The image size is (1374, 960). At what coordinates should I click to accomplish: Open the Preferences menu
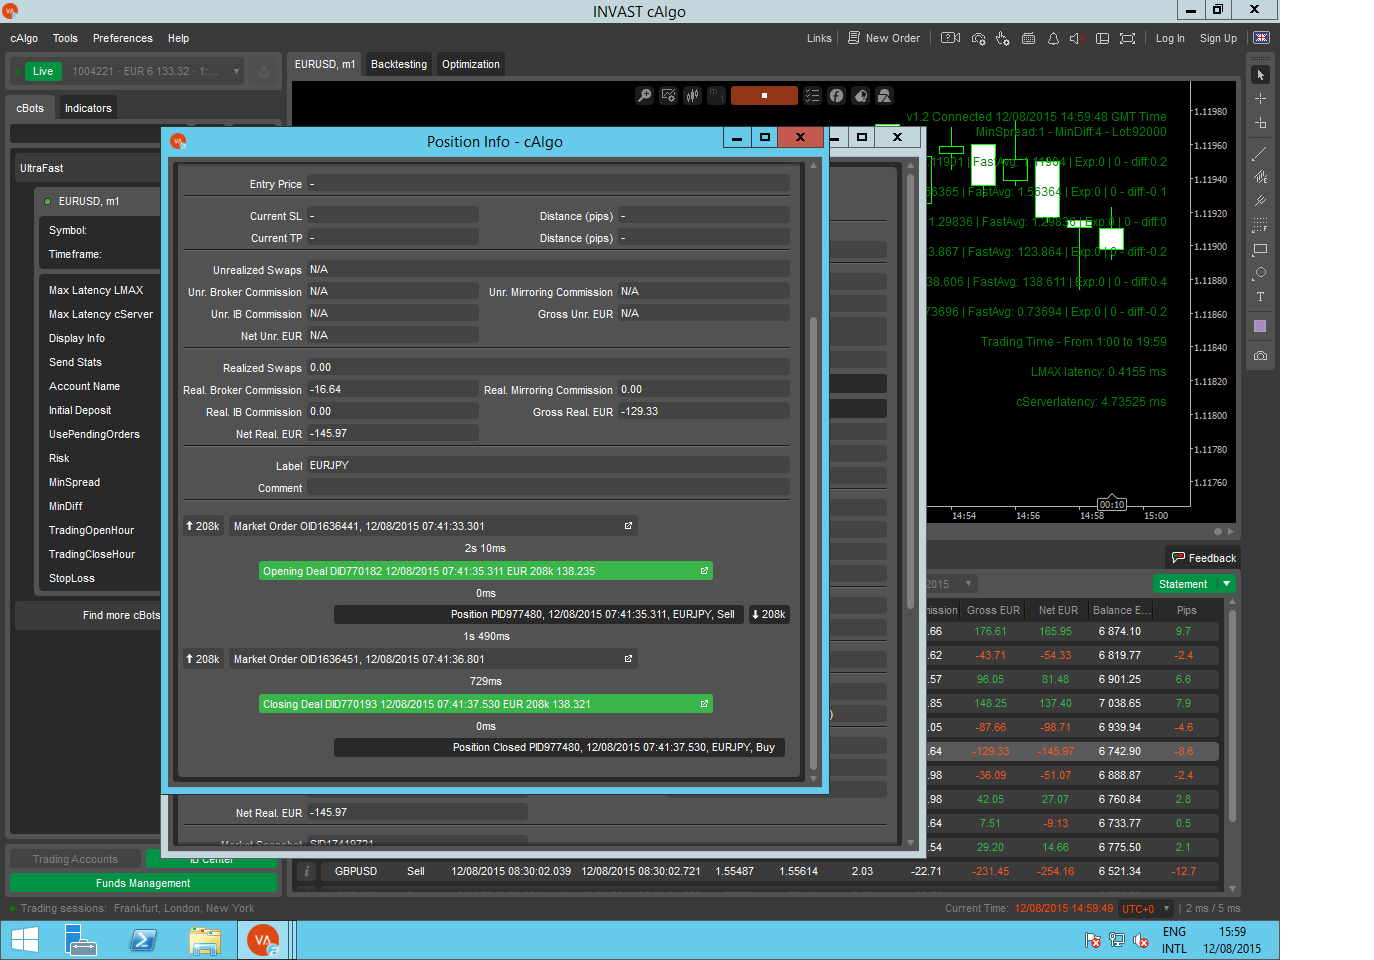[x=123, y=38]
